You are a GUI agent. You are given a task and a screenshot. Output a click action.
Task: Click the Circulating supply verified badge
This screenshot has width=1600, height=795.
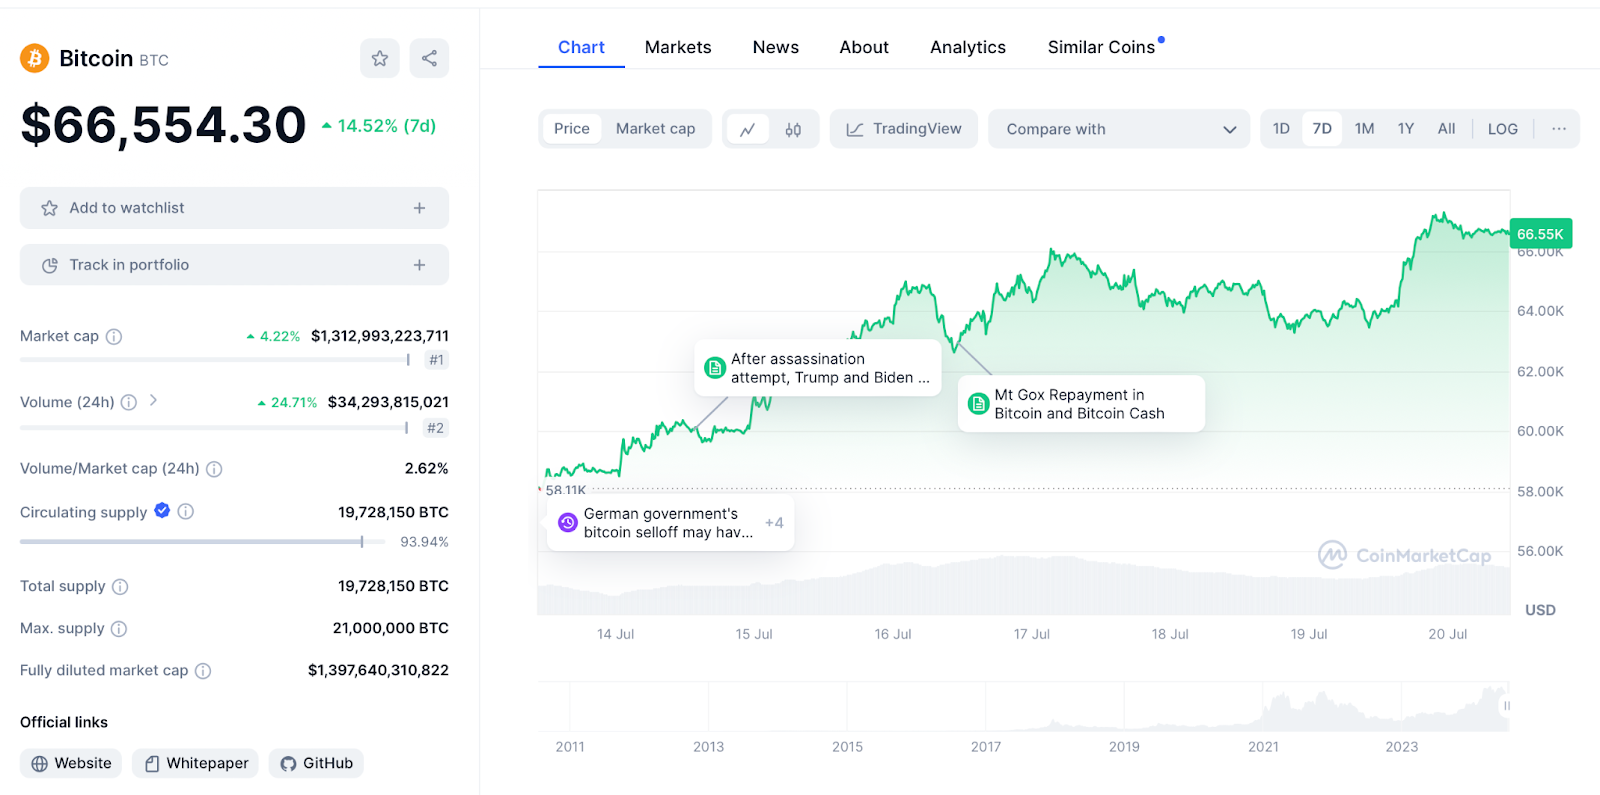tap(162, 510)
